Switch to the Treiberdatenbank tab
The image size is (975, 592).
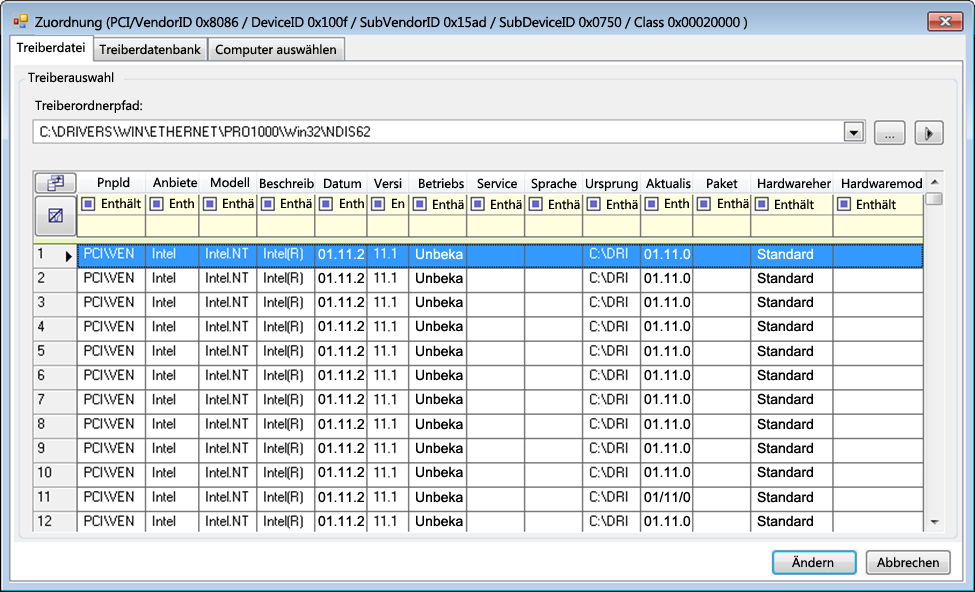pos(150,49)
